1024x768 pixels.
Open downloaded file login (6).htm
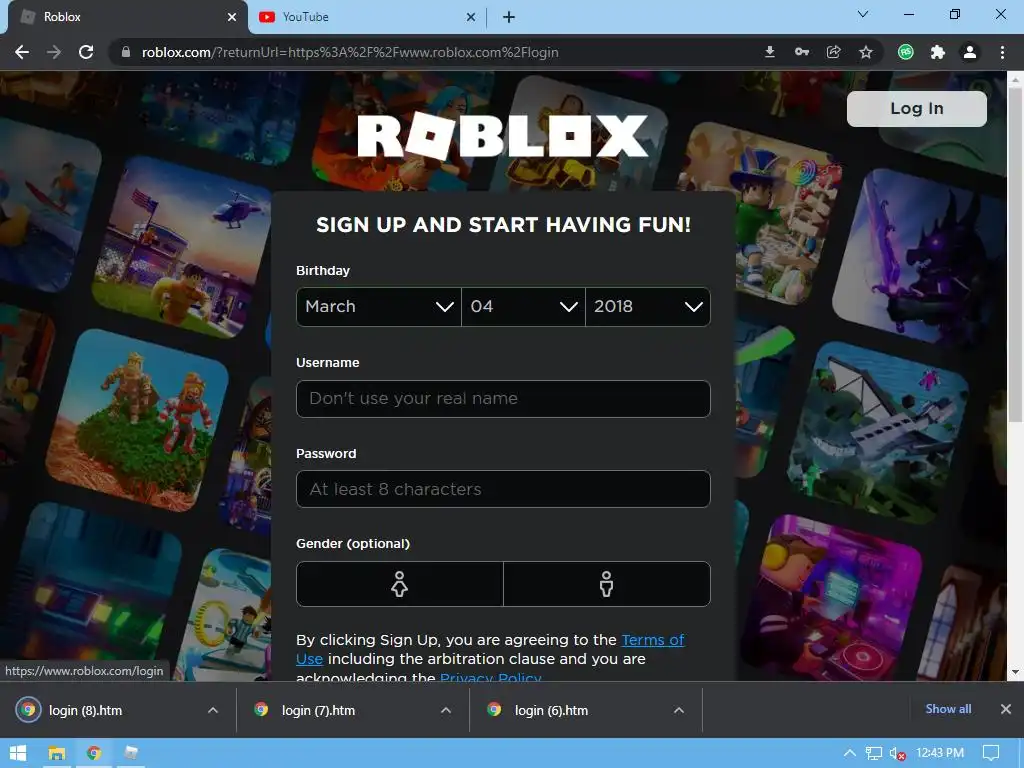[x=551, y=710]
